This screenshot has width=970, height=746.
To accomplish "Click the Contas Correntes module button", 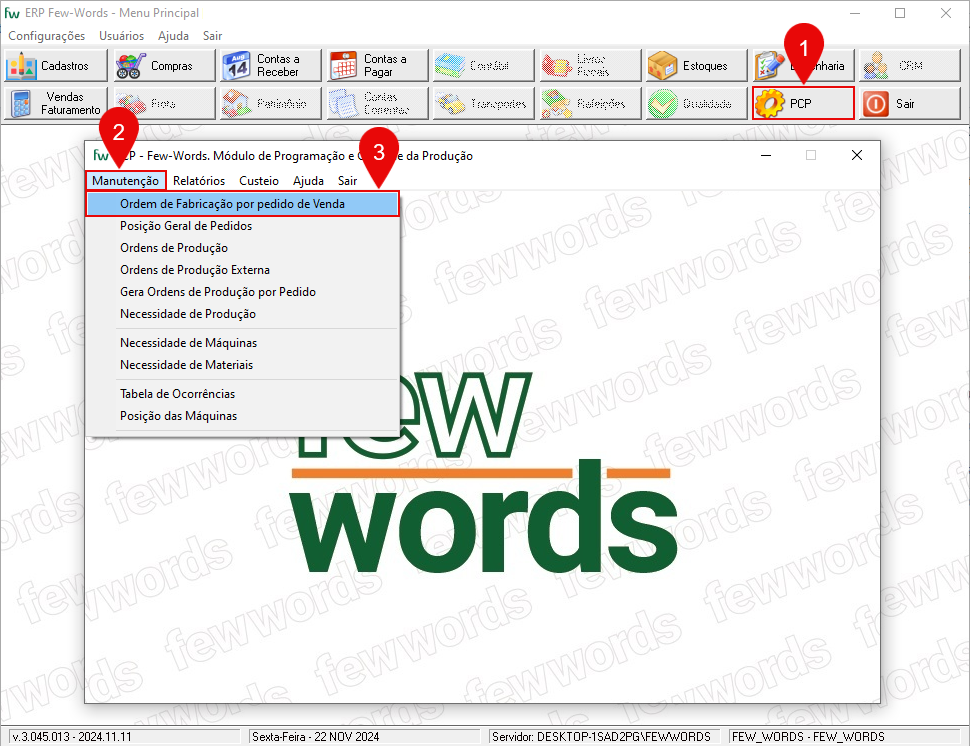I will (377, 103).
